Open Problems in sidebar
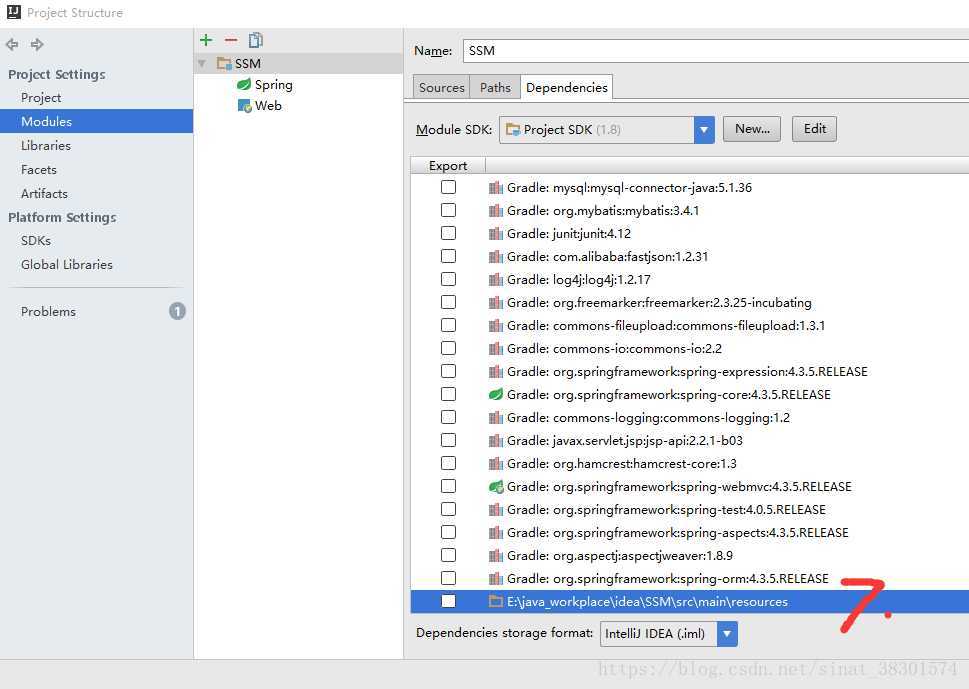This screenshot has width=969, height=689. [x=48, y=311]
